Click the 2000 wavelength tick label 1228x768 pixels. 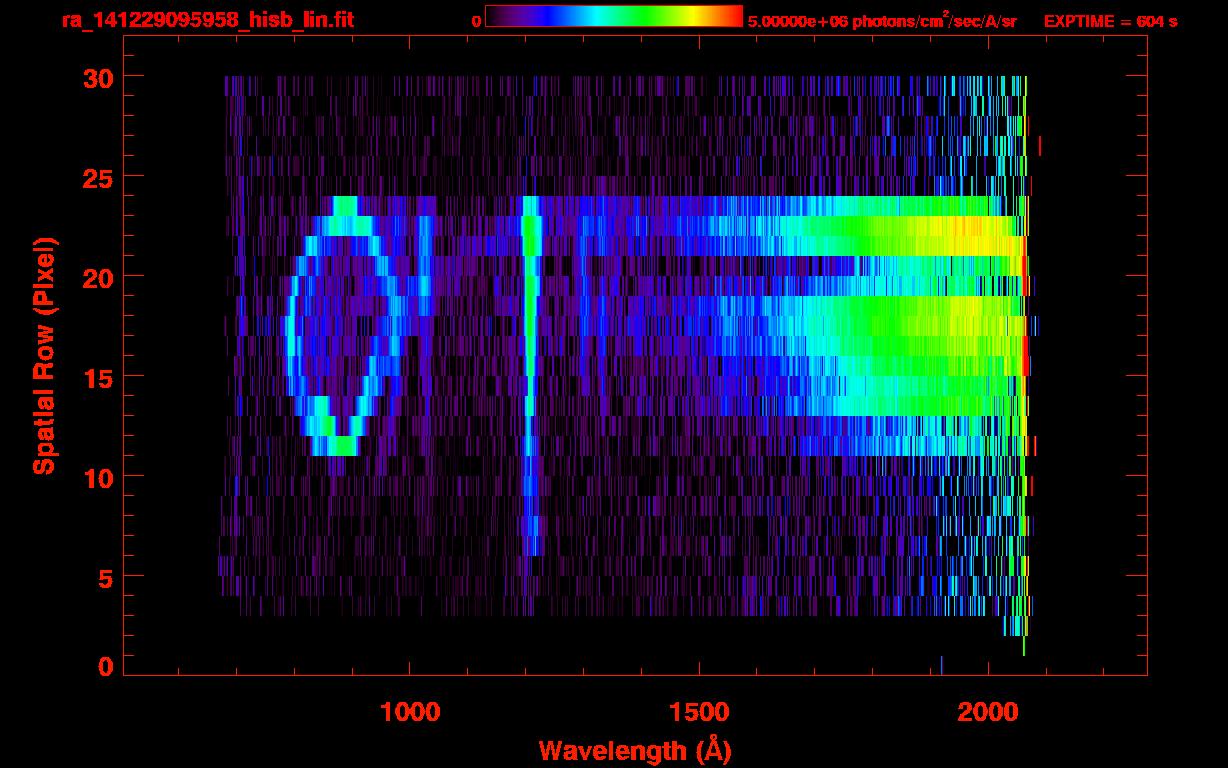pos(988,712)
